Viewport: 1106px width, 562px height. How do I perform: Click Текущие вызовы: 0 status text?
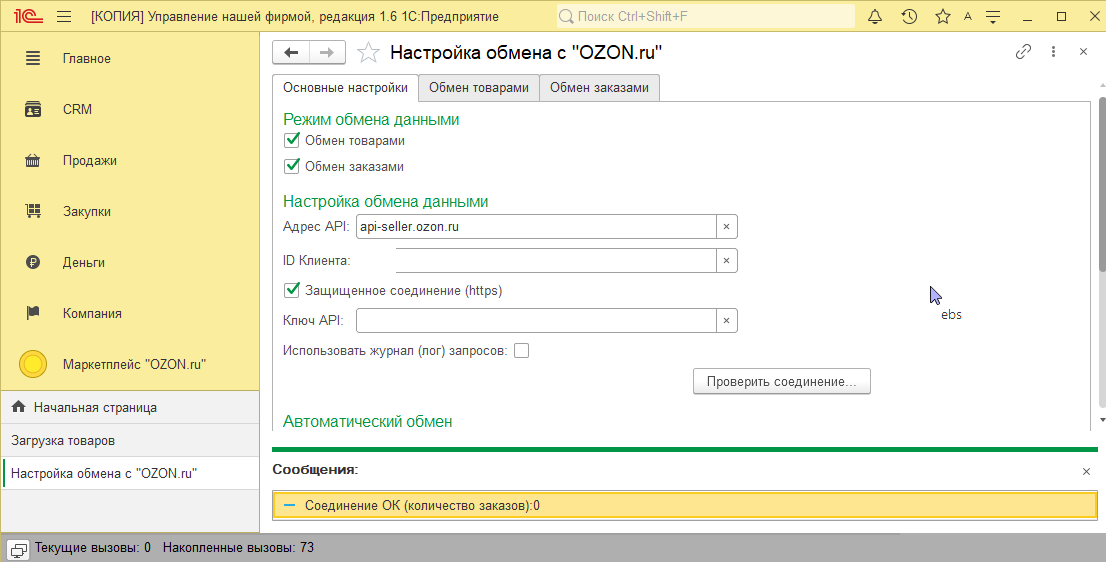(92, 547)
